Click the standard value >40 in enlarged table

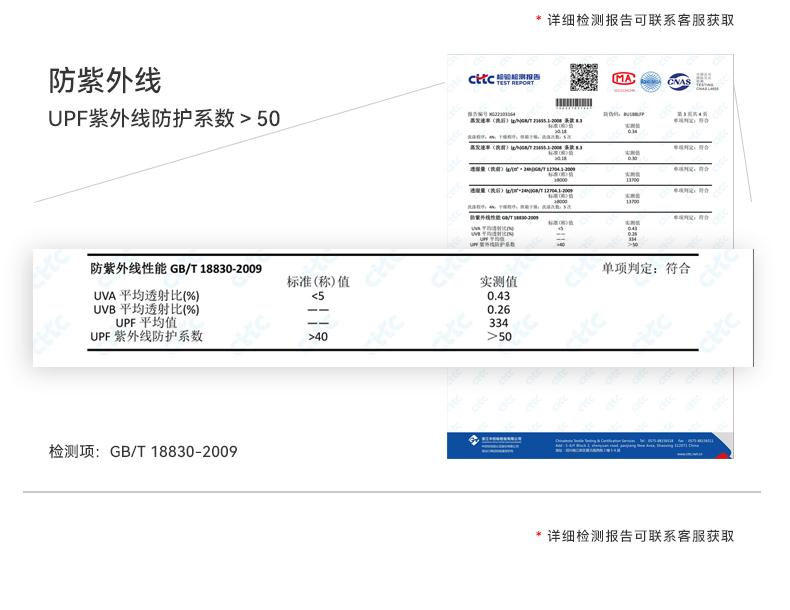pos(317,337)
